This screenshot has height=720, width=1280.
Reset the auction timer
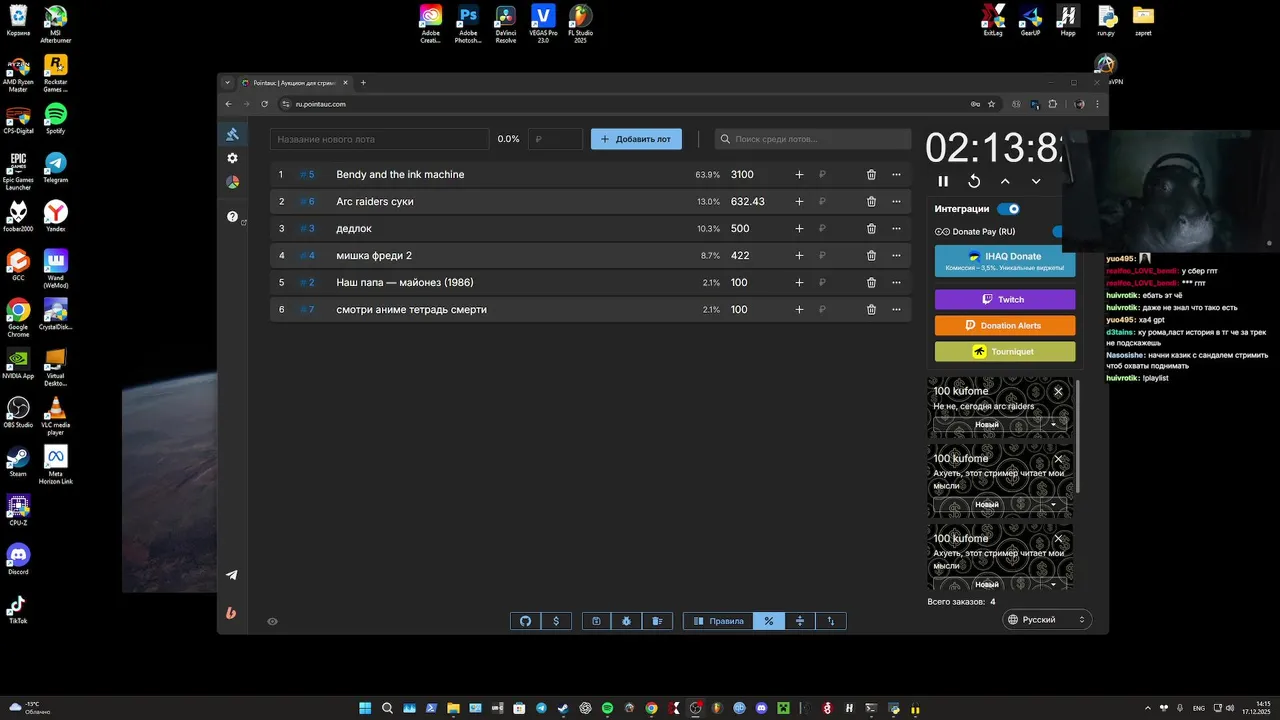pyautogui.click(x=974, y=181)
